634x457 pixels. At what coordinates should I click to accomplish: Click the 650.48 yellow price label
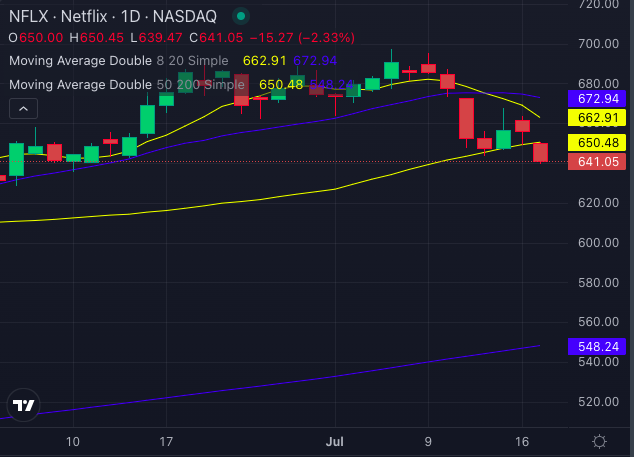click(597, 142)
